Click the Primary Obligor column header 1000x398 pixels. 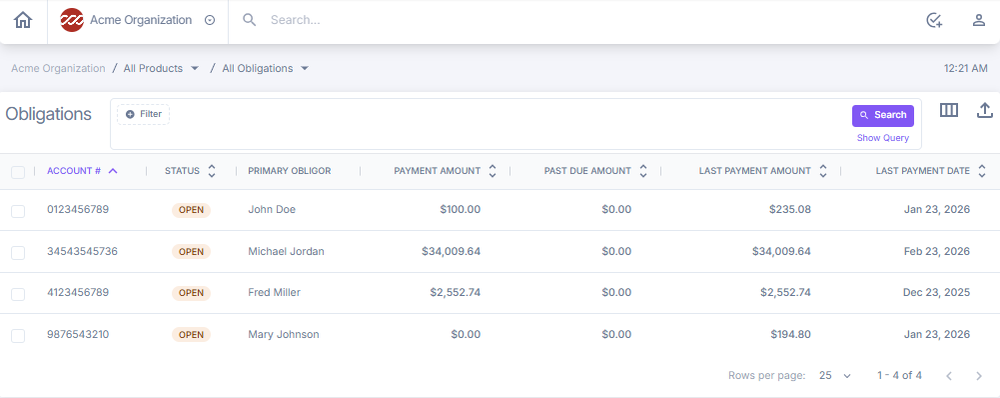click(290, 171)
